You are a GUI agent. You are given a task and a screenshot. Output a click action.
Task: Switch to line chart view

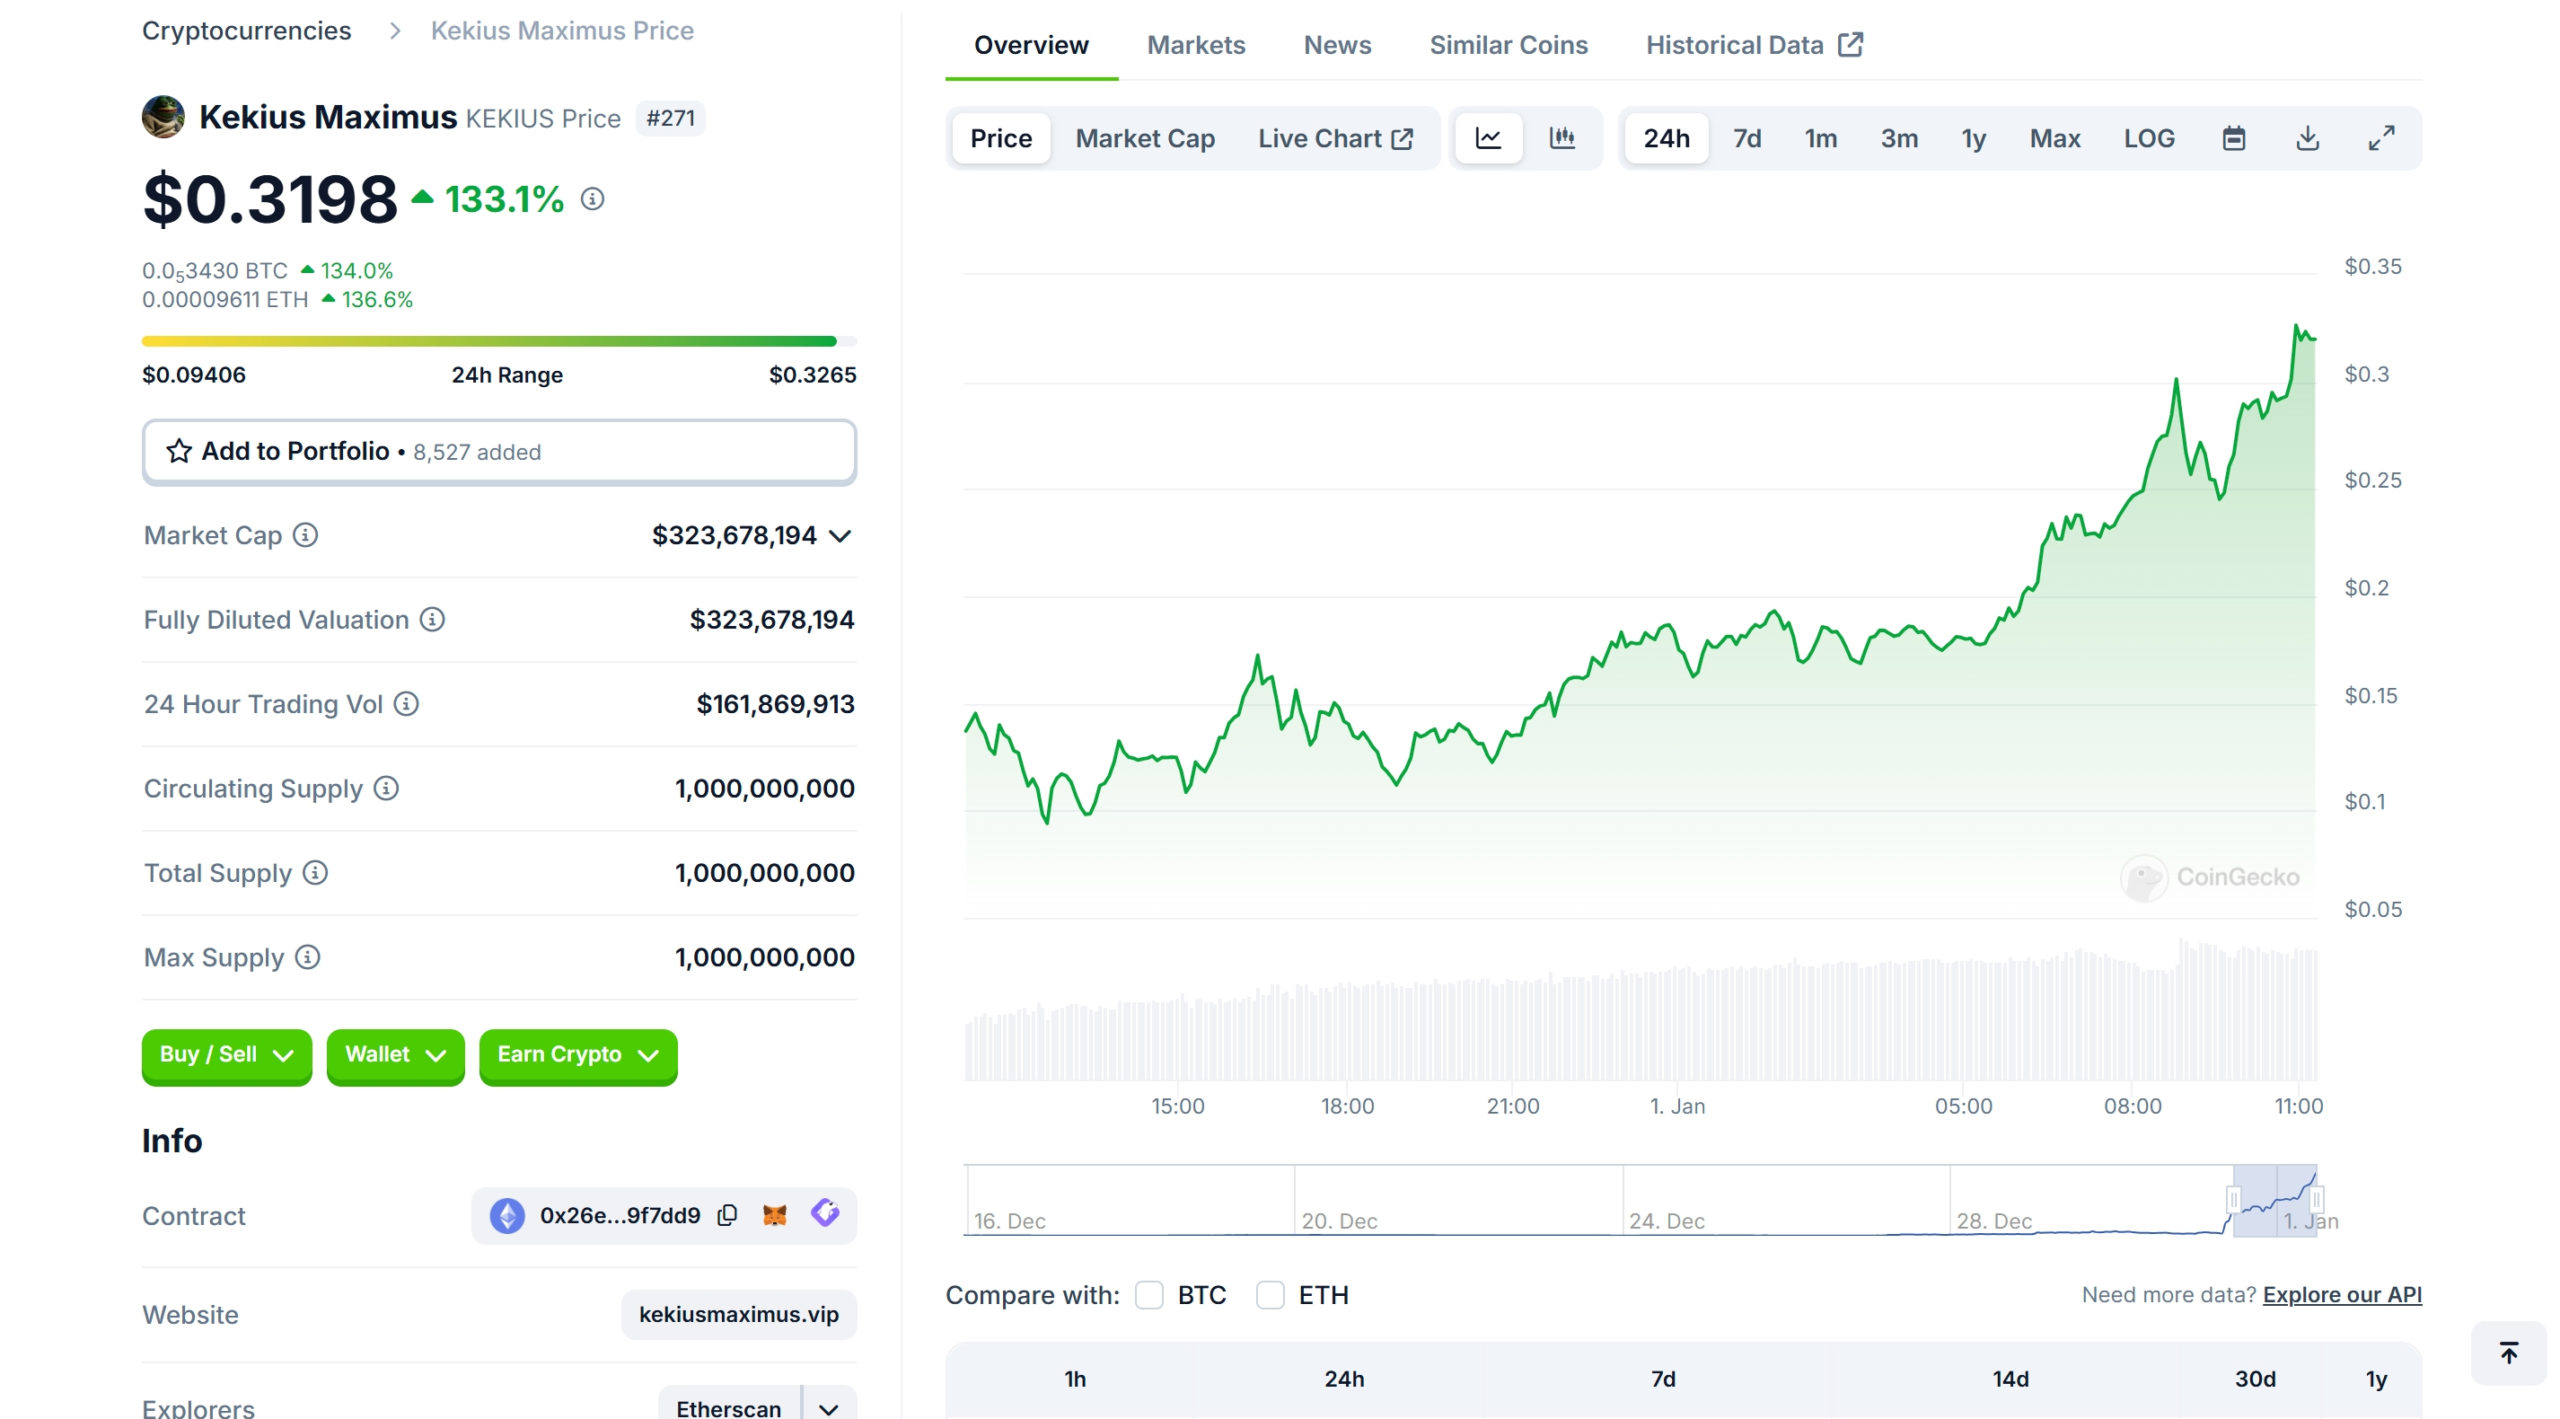pyautogui.click(x=1488, y=138)
